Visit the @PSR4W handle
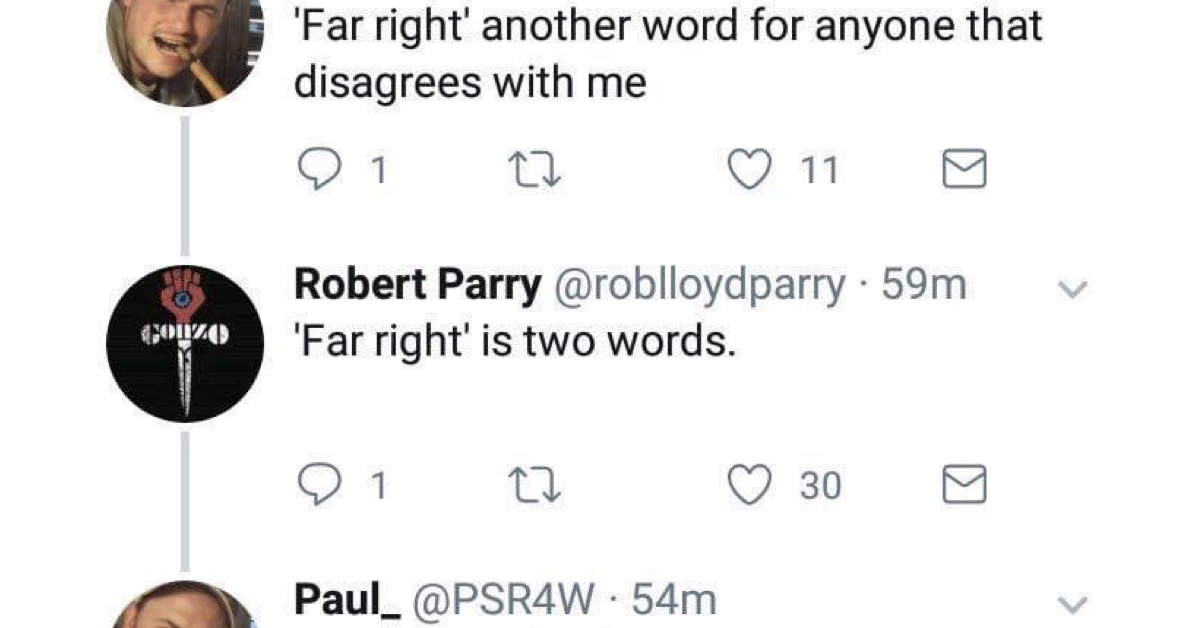Image resolution: width=1200 pixels, height=628 pixels. coord(506,601)
